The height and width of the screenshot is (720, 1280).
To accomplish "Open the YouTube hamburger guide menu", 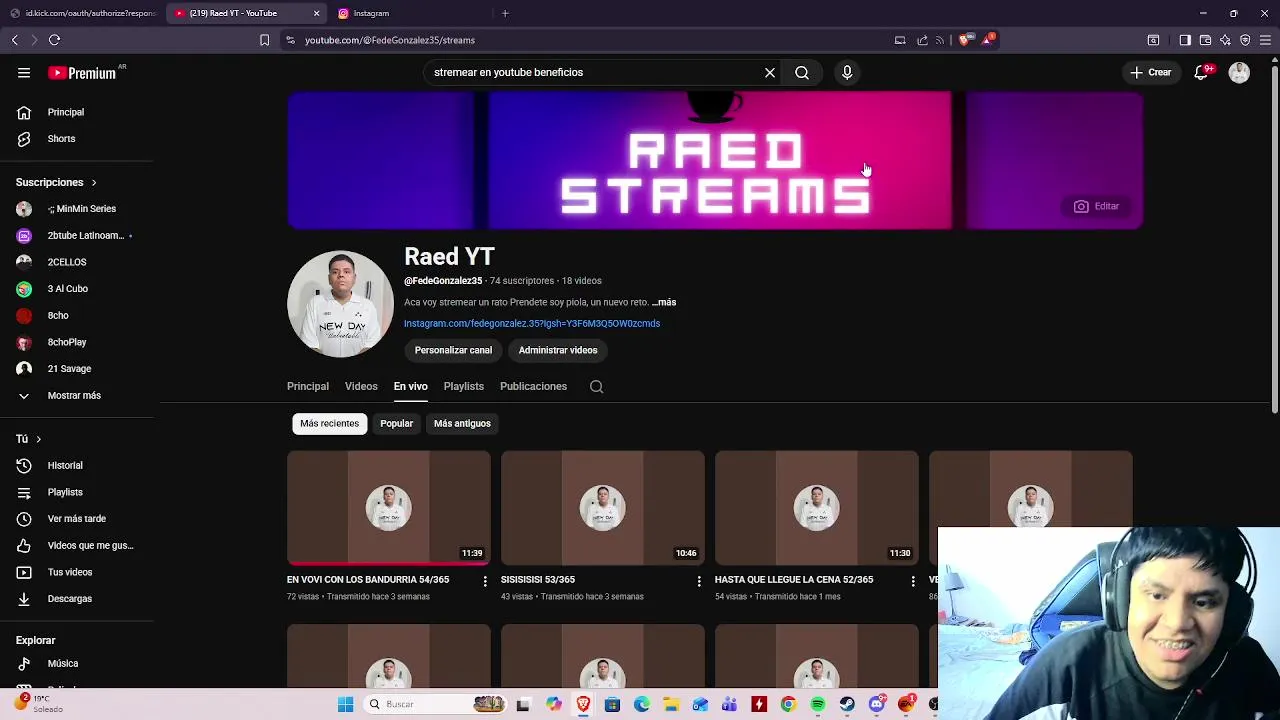I will tap(24, 72).
